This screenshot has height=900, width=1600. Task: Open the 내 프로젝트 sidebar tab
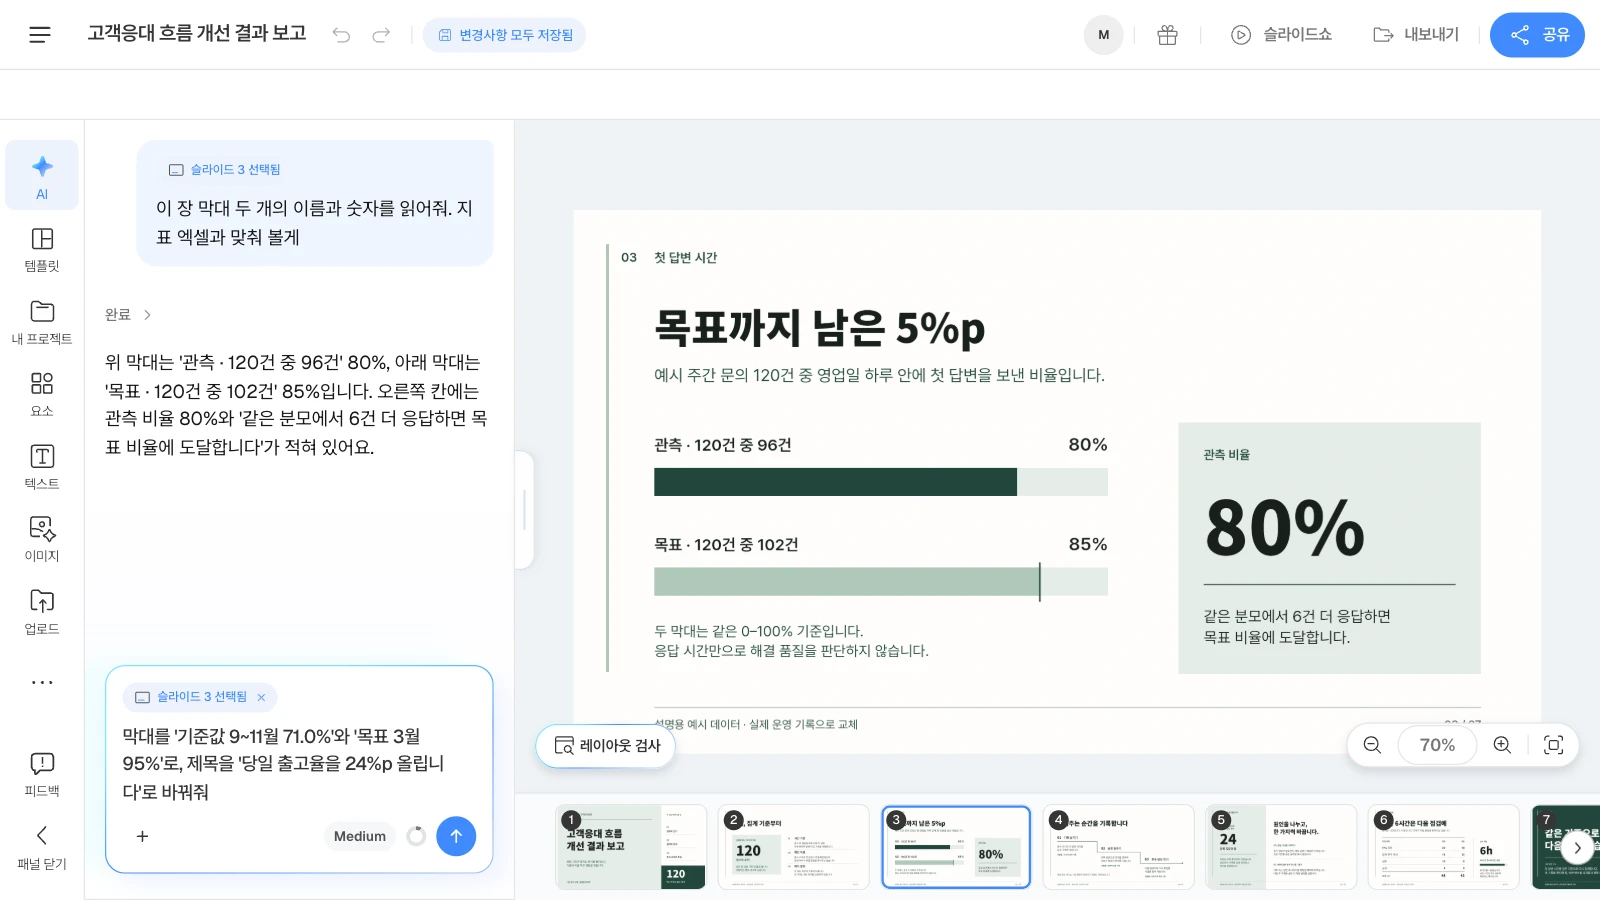point(42,321)
